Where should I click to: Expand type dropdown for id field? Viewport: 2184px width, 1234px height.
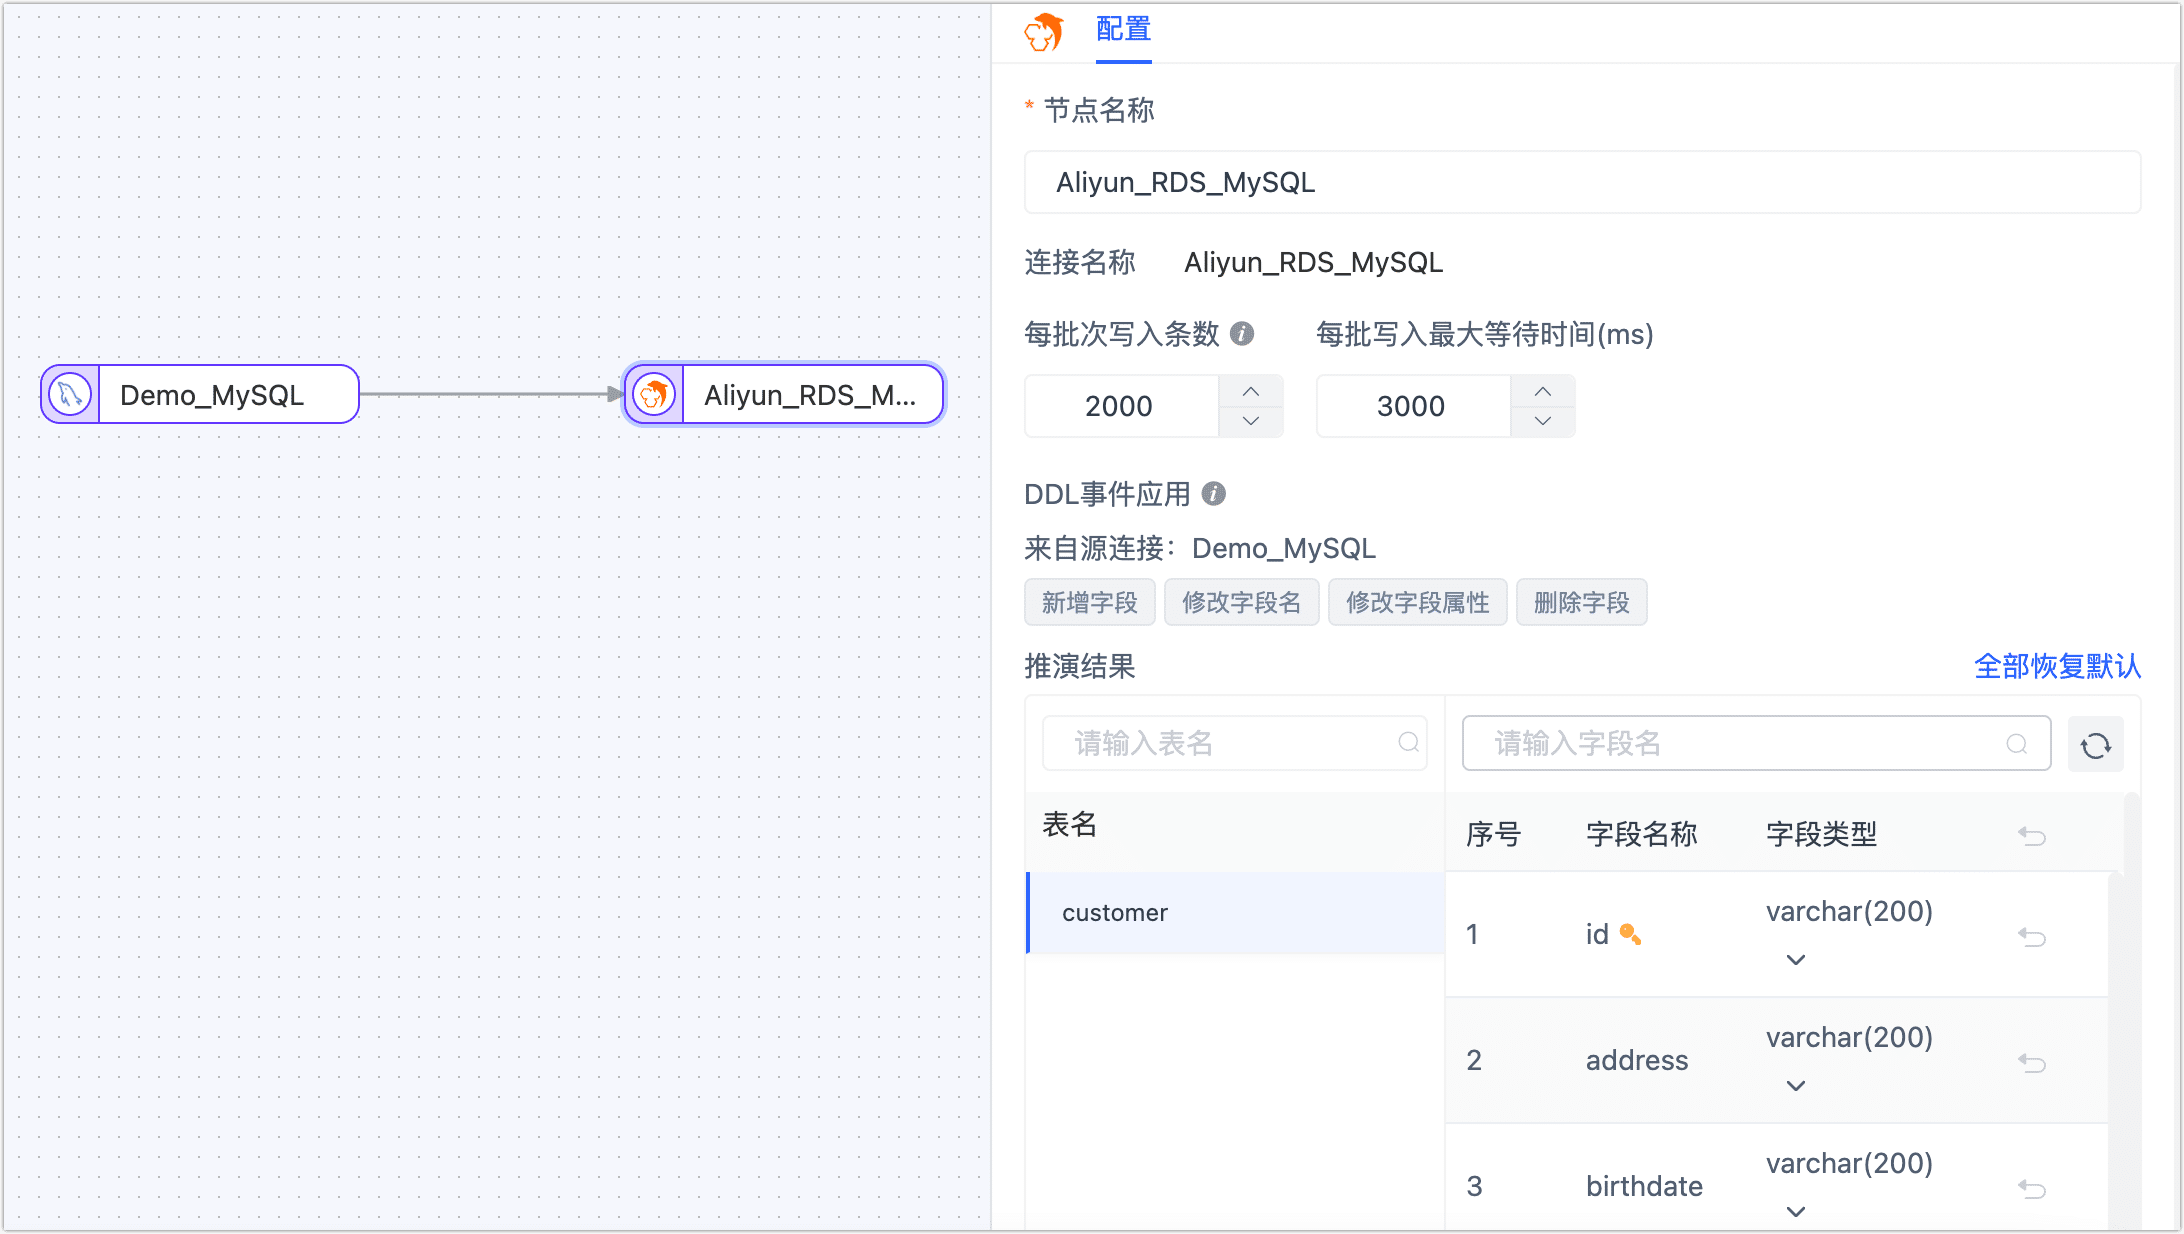coord(1796,960)
